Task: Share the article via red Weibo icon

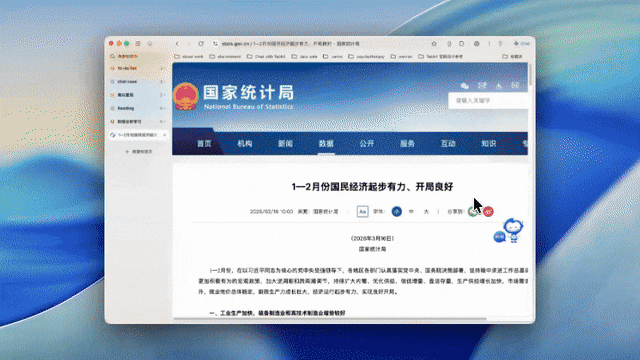Action: point(488,211)
